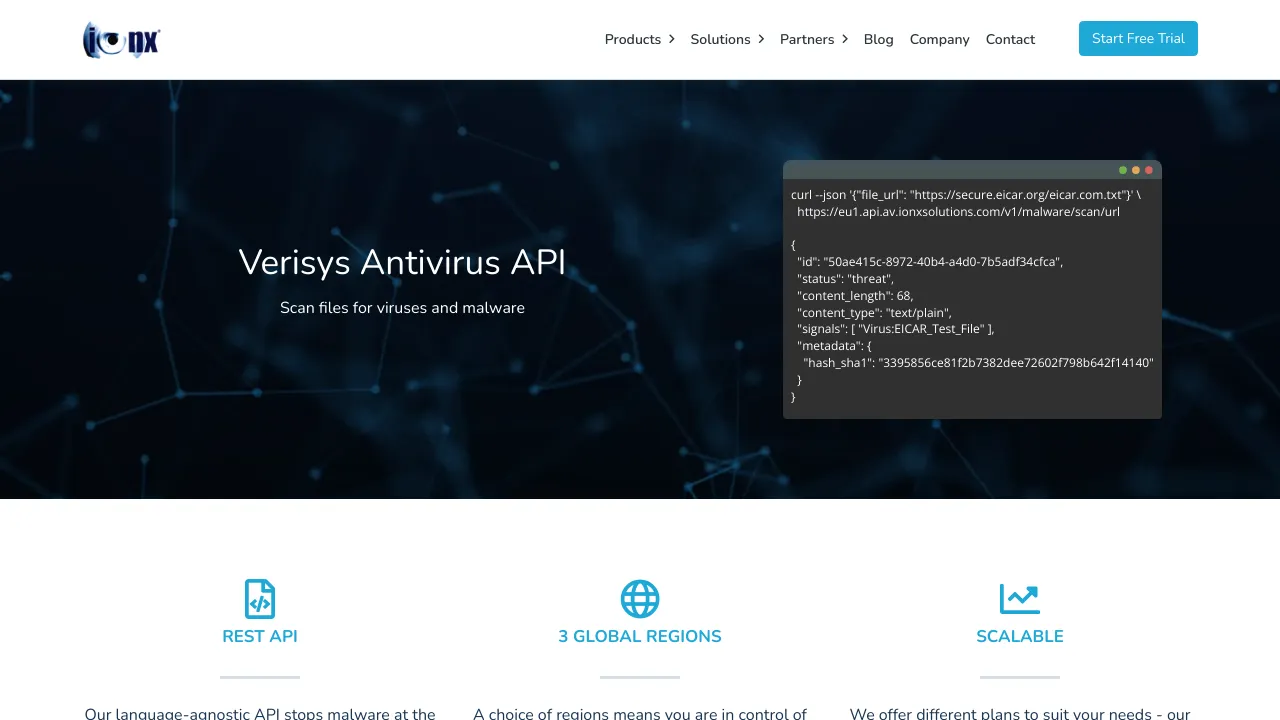The image size is (1280, 720).
Task: Click 'We offer different plans' text
Action: pos(1020,713)
